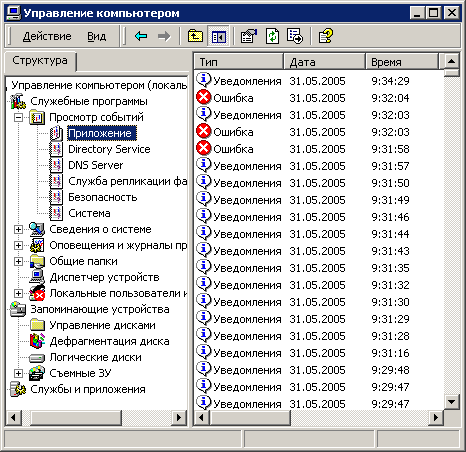The height and width of the screenshot is (452, 466).
Task: Toggle the Show/Hide console tree button
Action: click(x=218, y=36)
